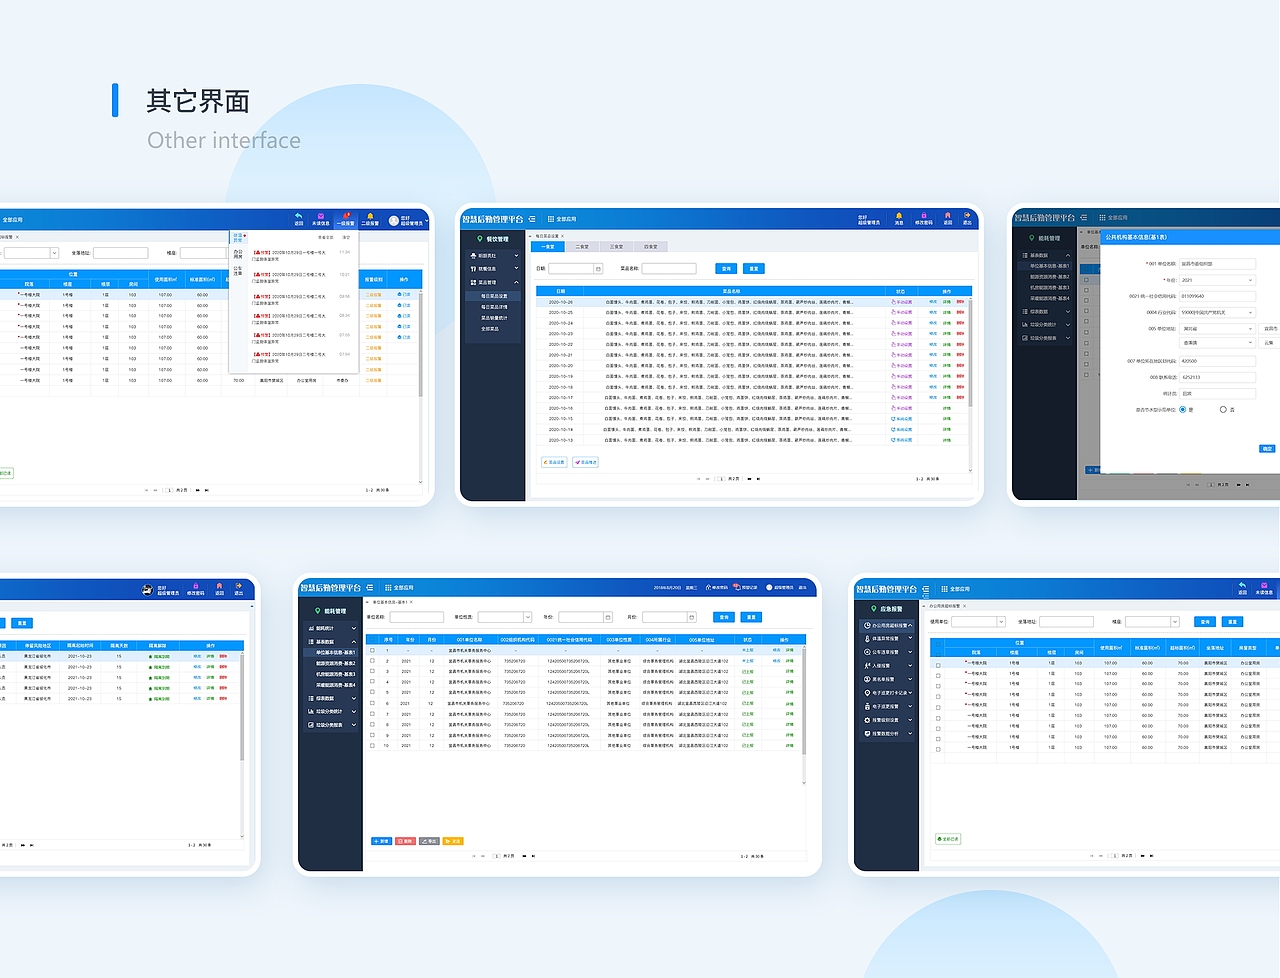Image resolution: width=1280 pixels, height=978 pixels.
Task: Open 全部应用 grid icon in the catering window
Action: click(x=551, y=219)
